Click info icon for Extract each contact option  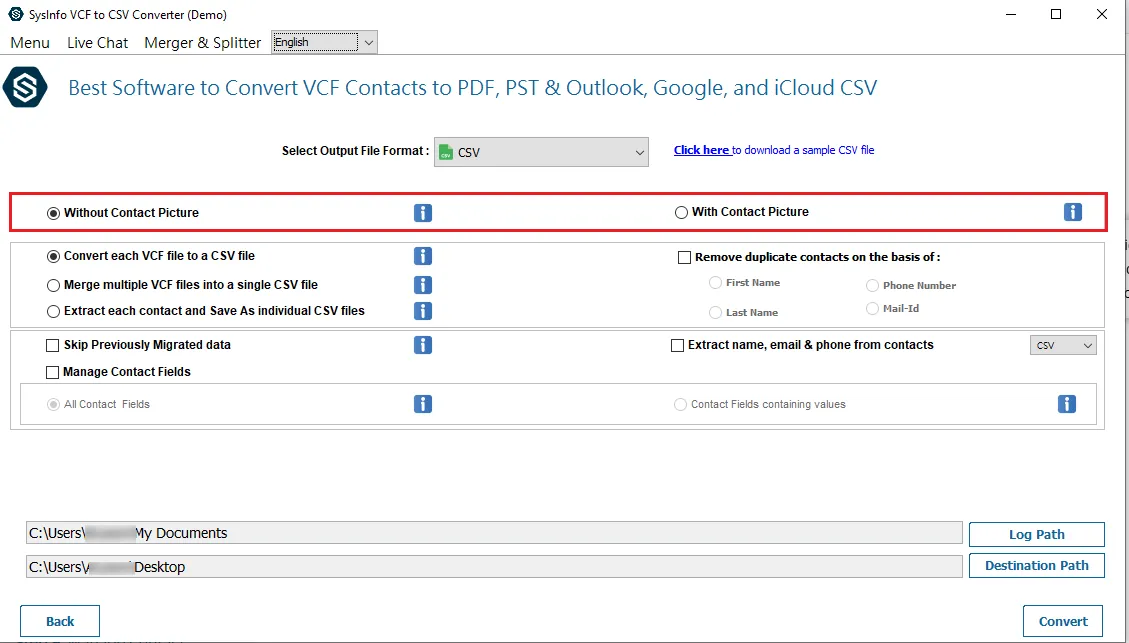[x=423, y=311]
